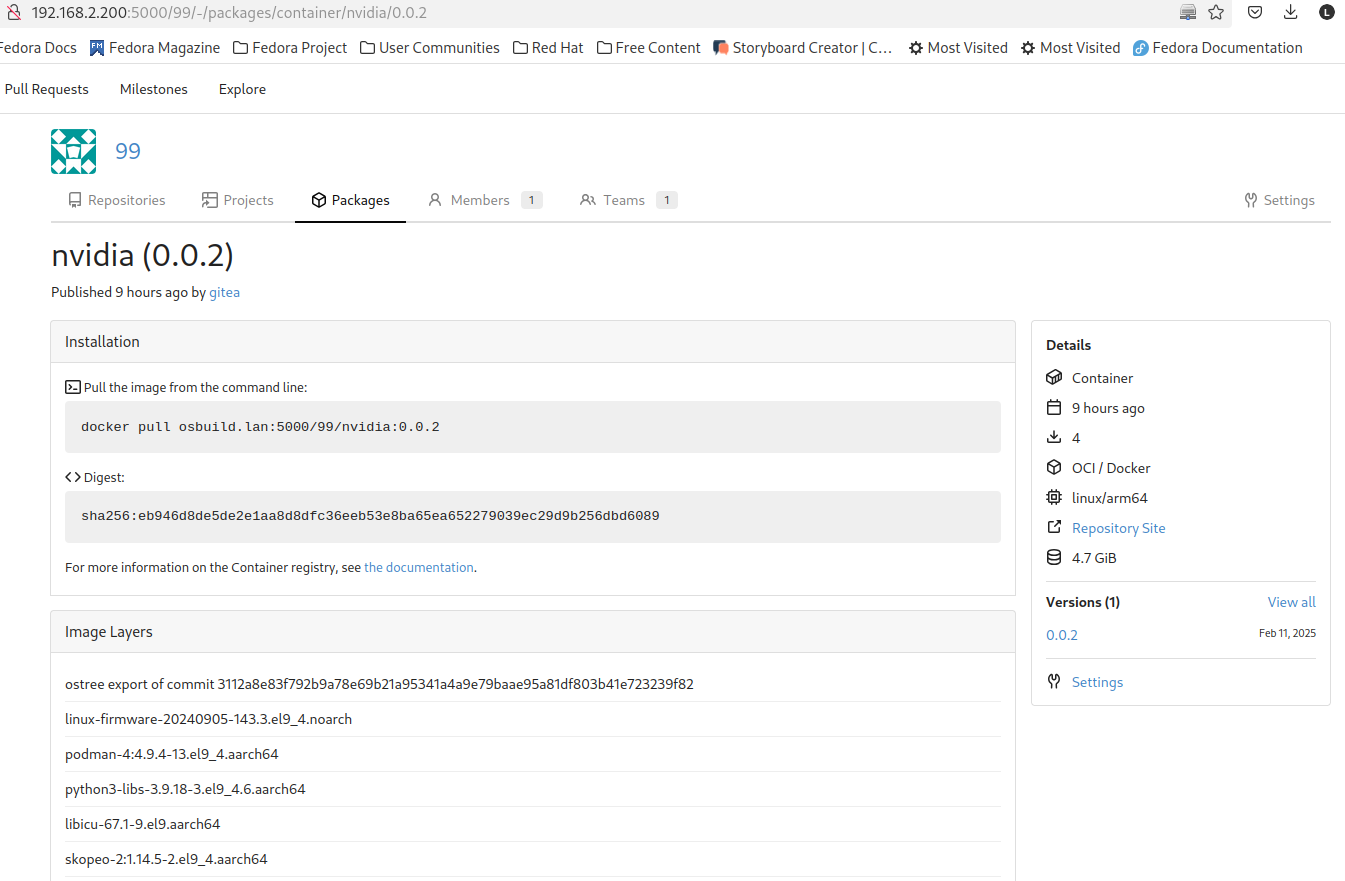The width and height of the screenshot is (1345, 881).
Task: Open the gitea publisher profile link
Action: click(224, 293)
